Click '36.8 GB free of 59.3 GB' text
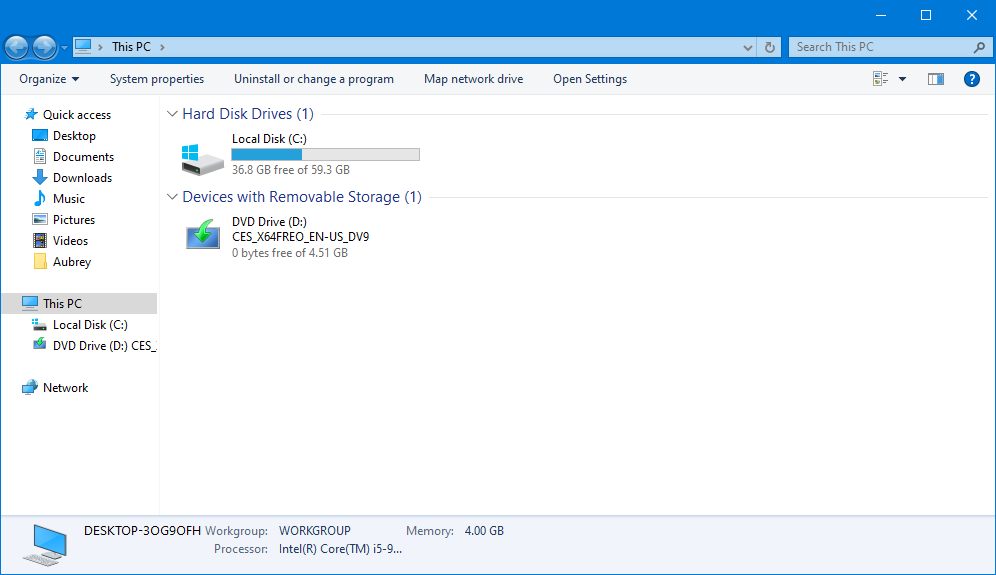The width and height of the screenshot is (996, 575). (x=291, y=170)
